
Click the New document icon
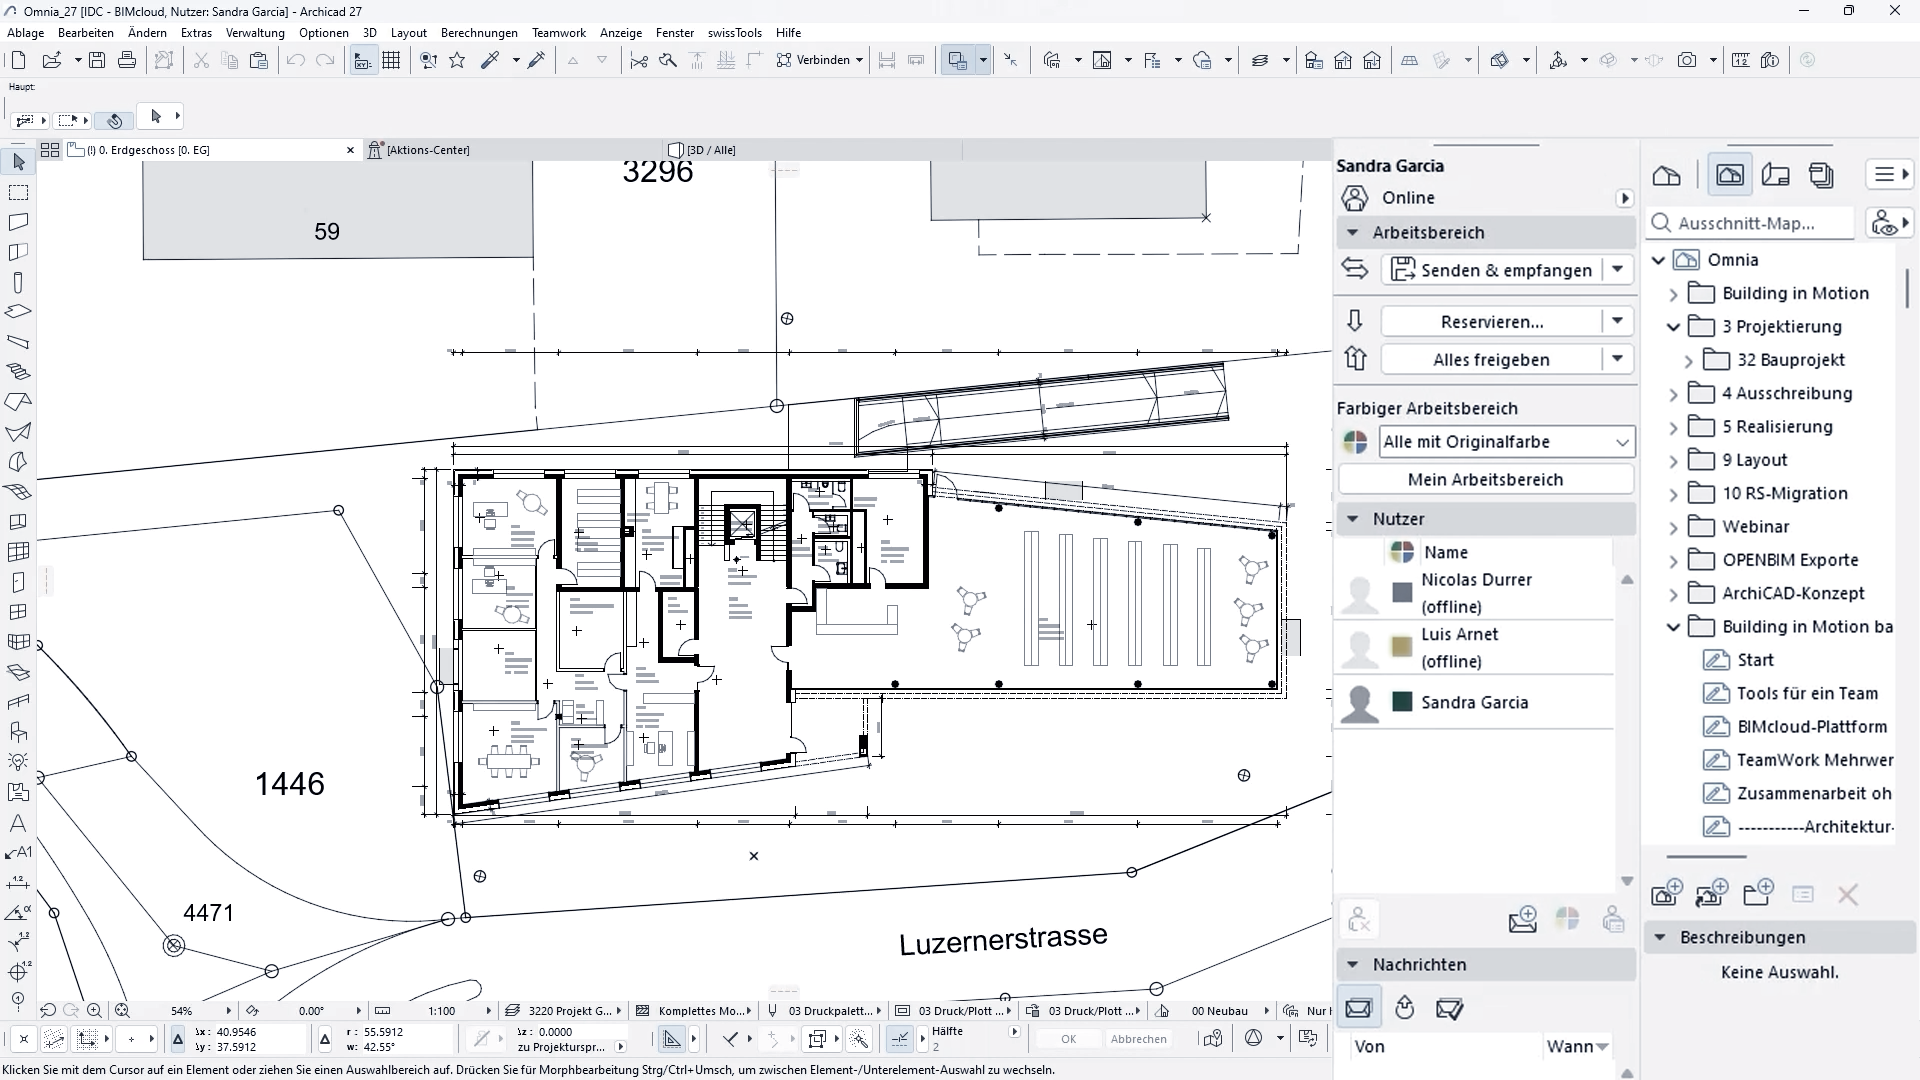[x=18, y=60]
